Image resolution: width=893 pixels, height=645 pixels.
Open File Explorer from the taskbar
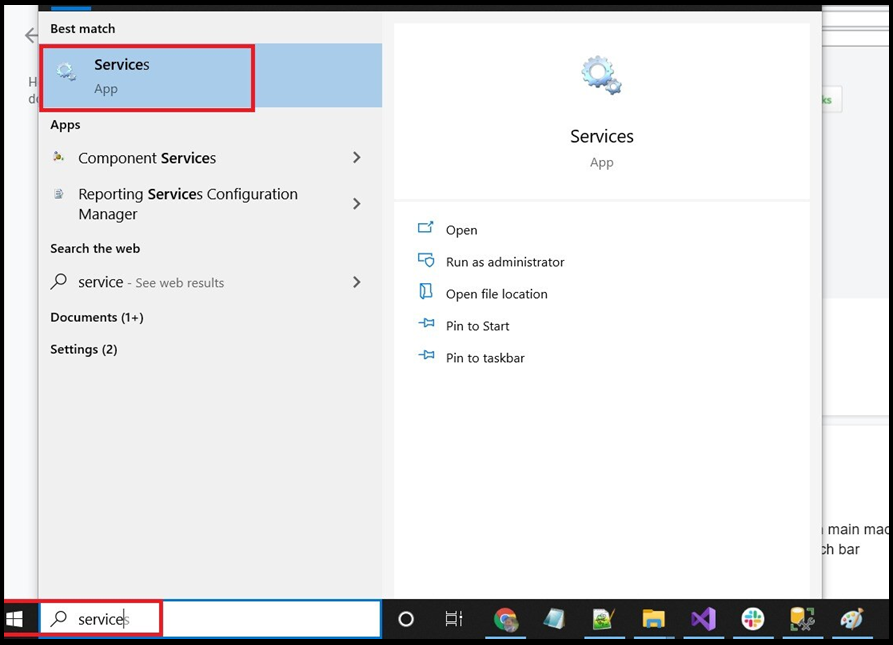[x=653, y=619]
